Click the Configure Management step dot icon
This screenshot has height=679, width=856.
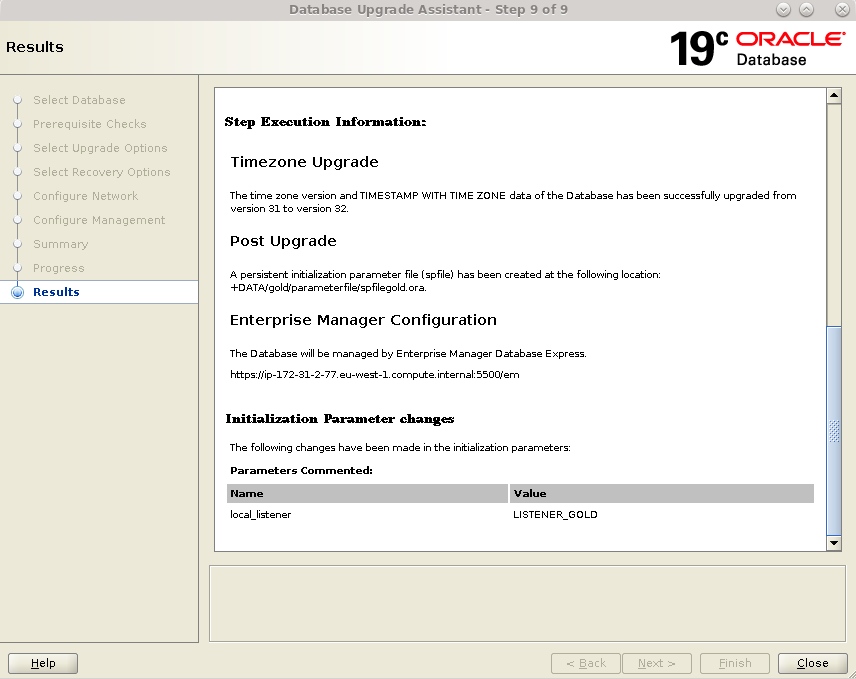pos(17,220)
